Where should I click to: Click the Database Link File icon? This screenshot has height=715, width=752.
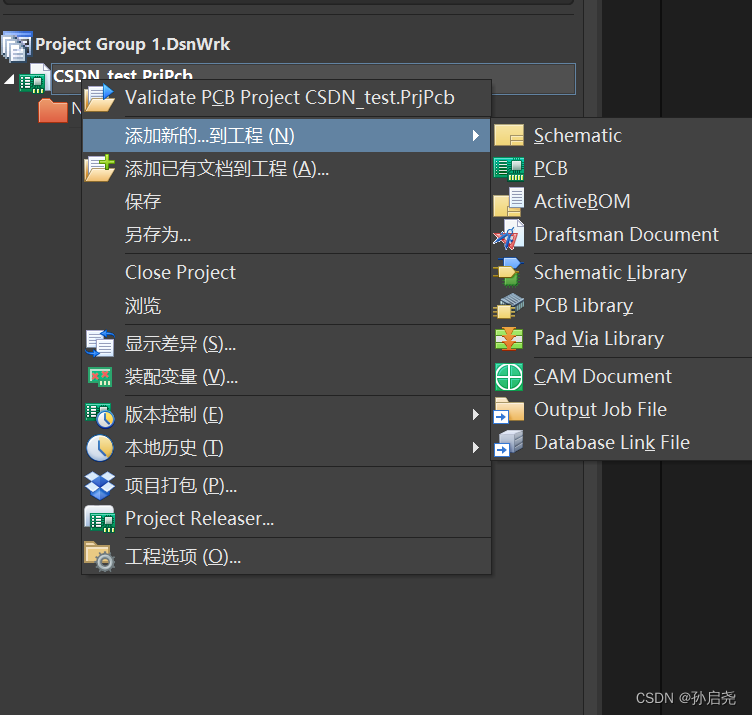coord(509,443)
